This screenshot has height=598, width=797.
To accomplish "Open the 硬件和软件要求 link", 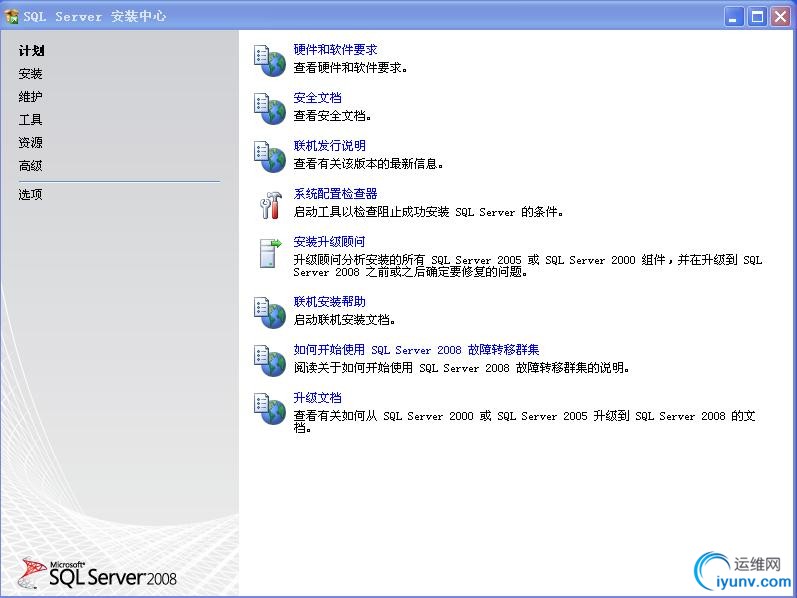I will click(335, 49).
